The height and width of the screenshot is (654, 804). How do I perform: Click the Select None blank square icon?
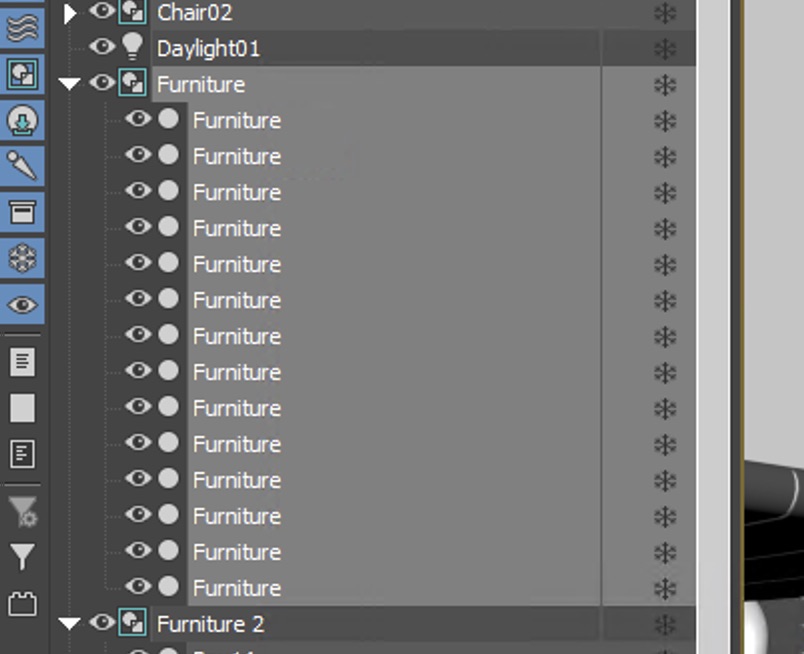(22, 407)
